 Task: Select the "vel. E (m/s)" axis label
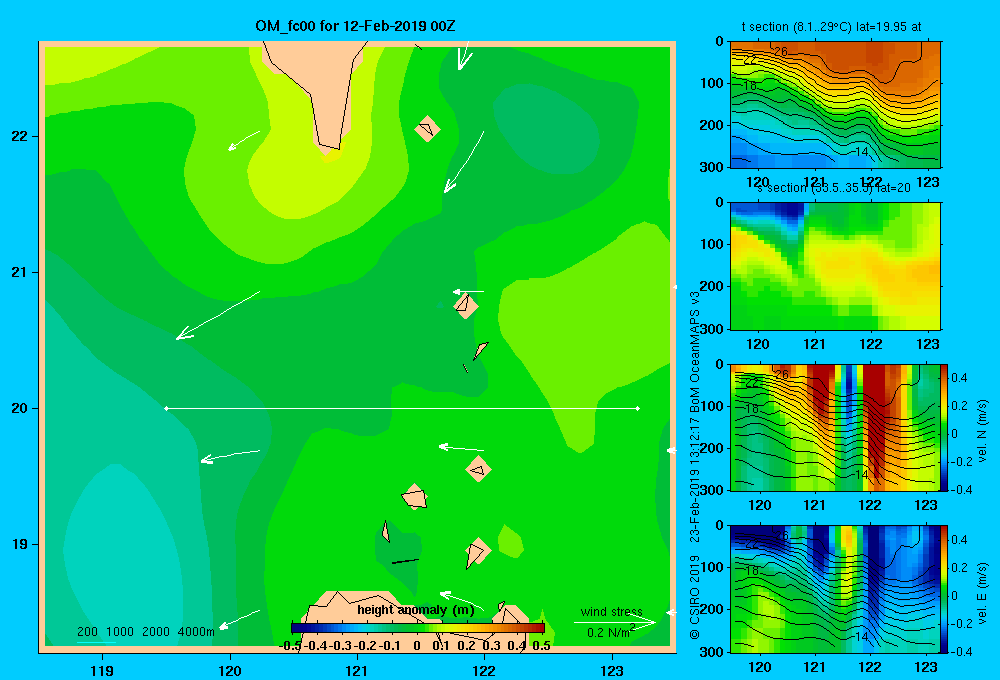click(982, 593)
